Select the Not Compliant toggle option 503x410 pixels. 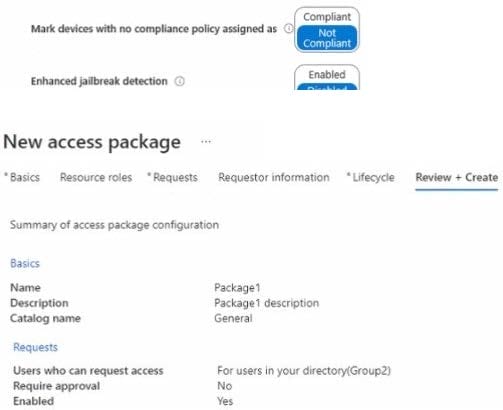(x=327, y=38)
